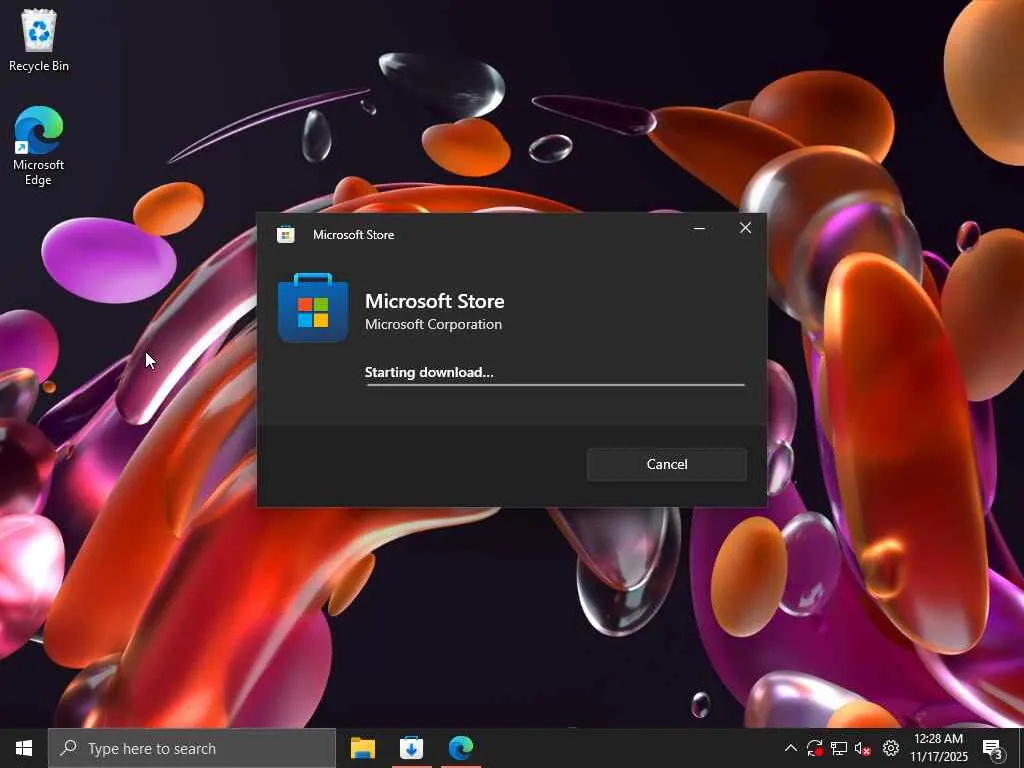Screen dimensions: 1024x768
Task: Select the "Starting download..." status text
Action: [x=428, y=372]
